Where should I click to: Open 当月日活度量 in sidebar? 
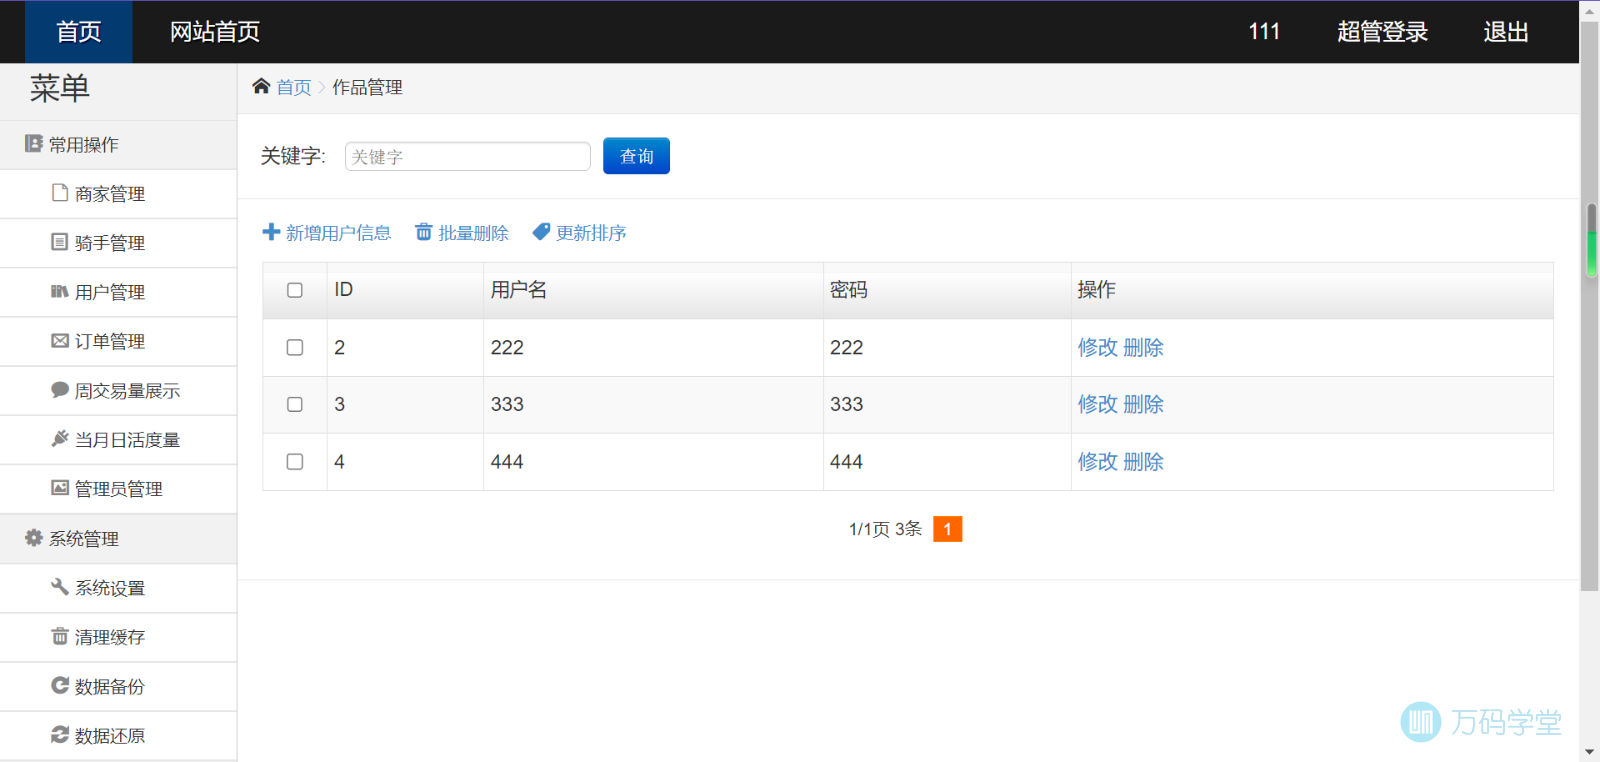(118, 439)
